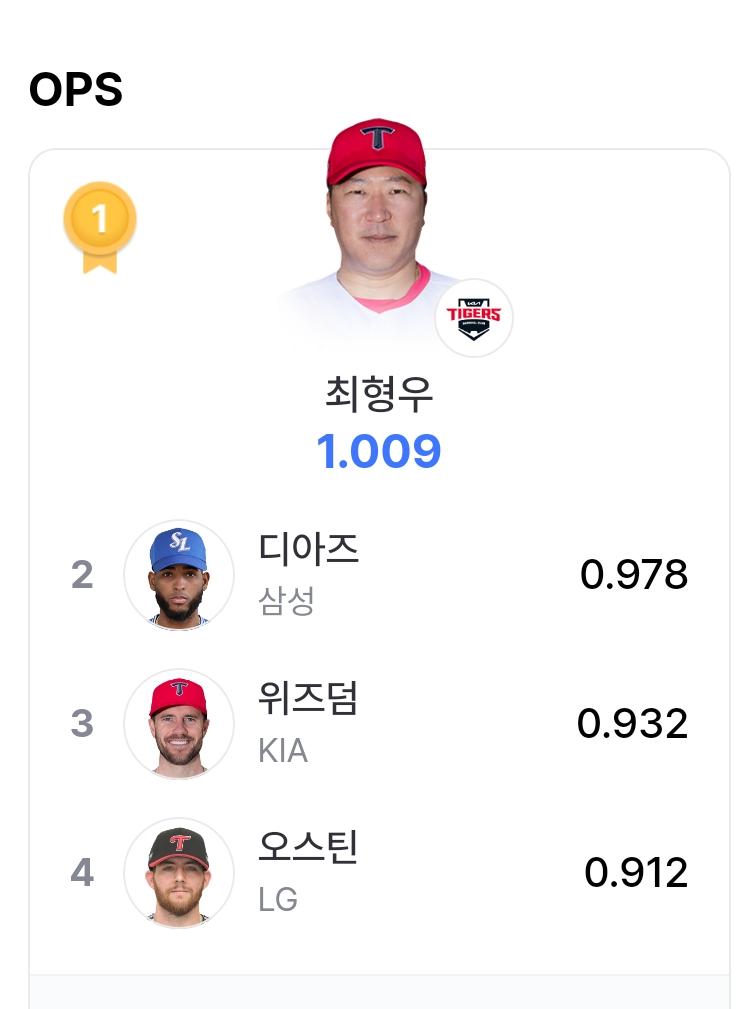
Task: Click the 삼성 team label
Action: [286, 601]
